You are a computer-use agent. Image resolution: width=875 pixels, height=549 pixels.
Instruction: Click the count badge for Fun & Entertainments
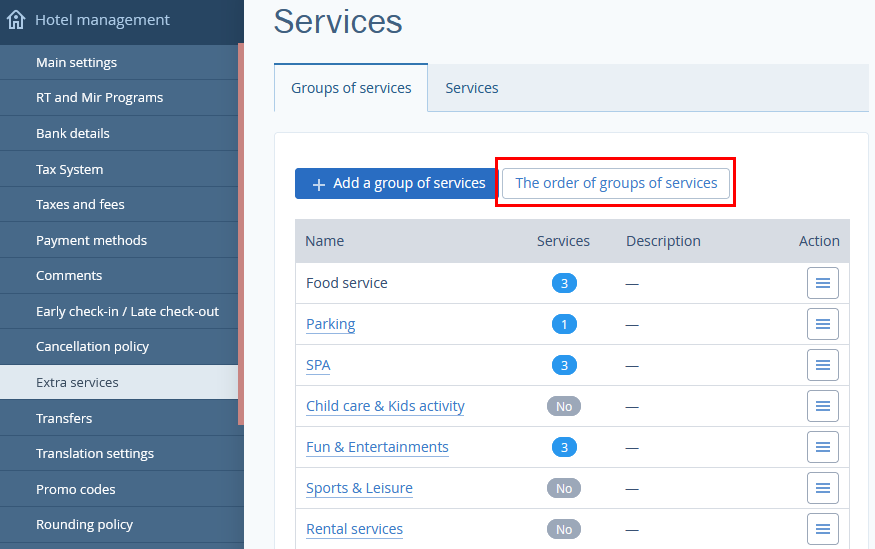tap(564, 447)
